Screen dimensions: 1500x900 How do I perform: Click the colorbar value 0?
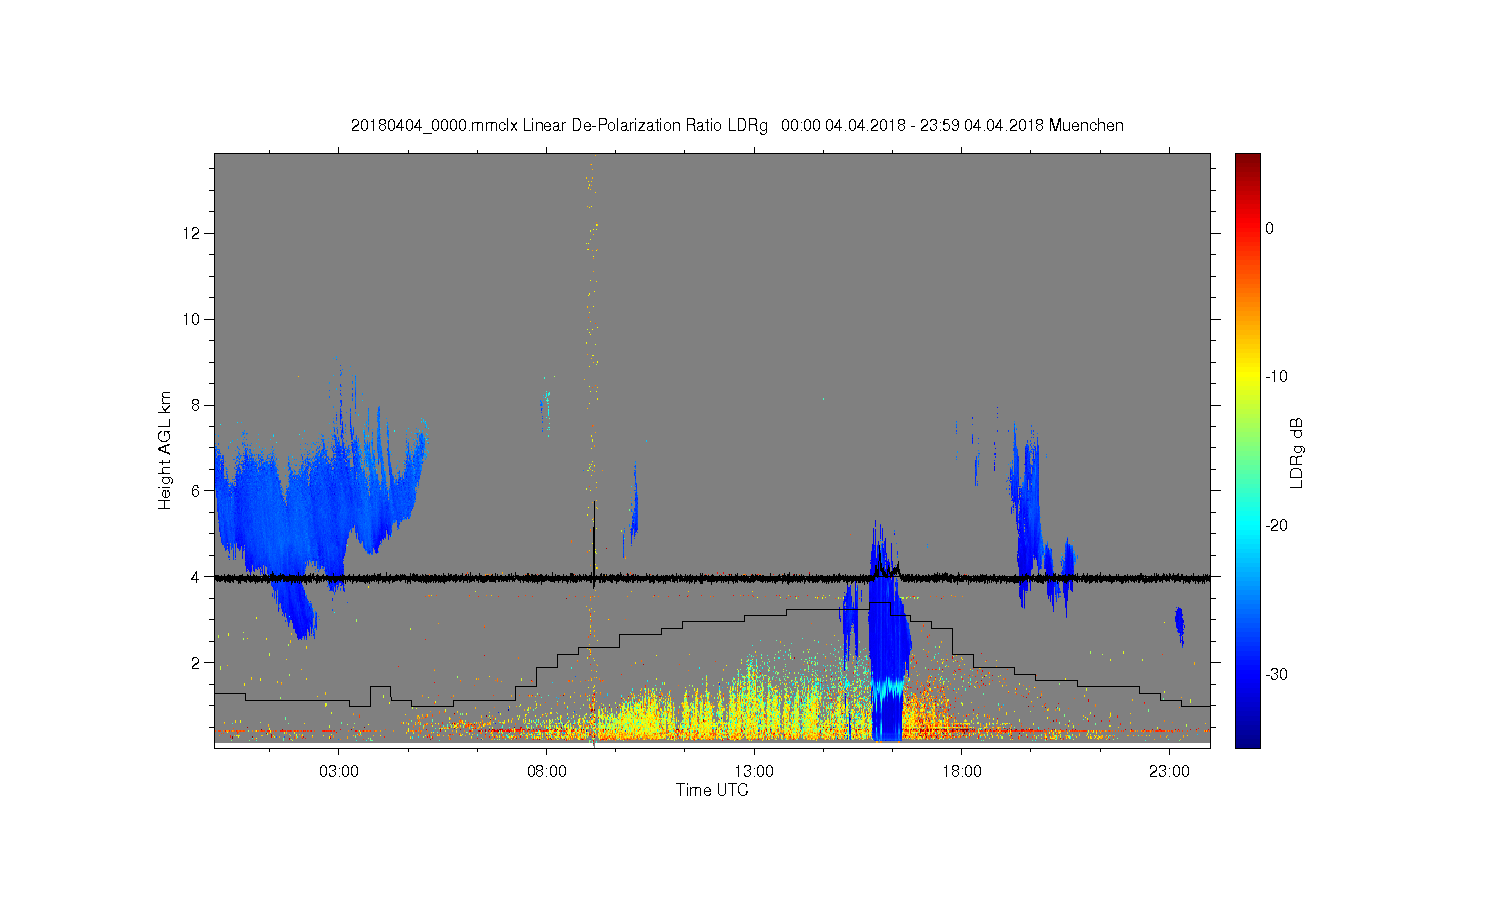coord(1270,228)
